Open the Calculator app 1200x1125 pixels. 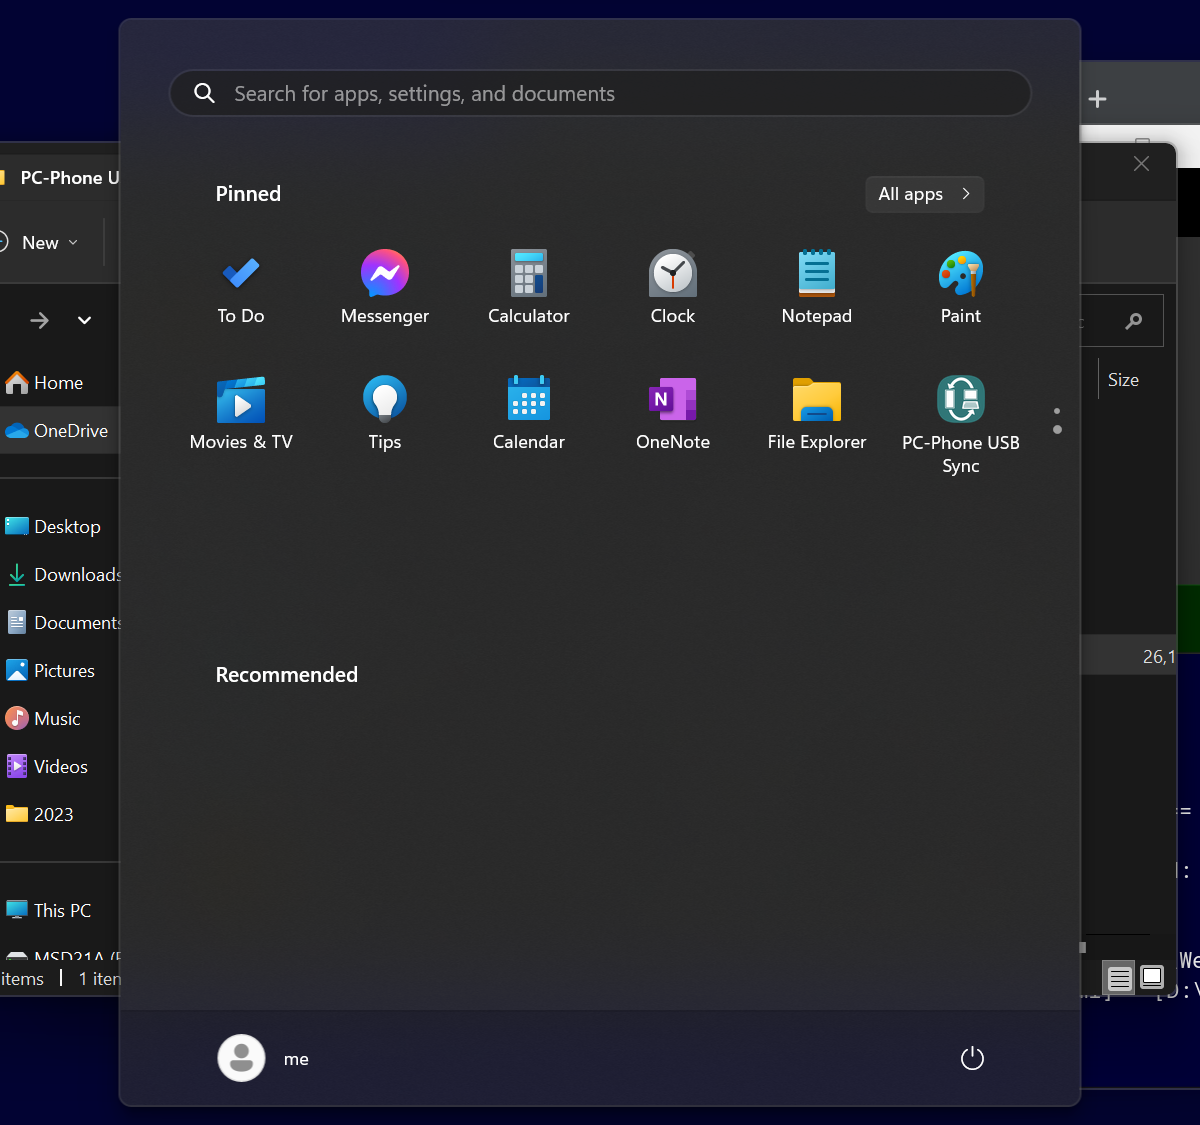528,286
